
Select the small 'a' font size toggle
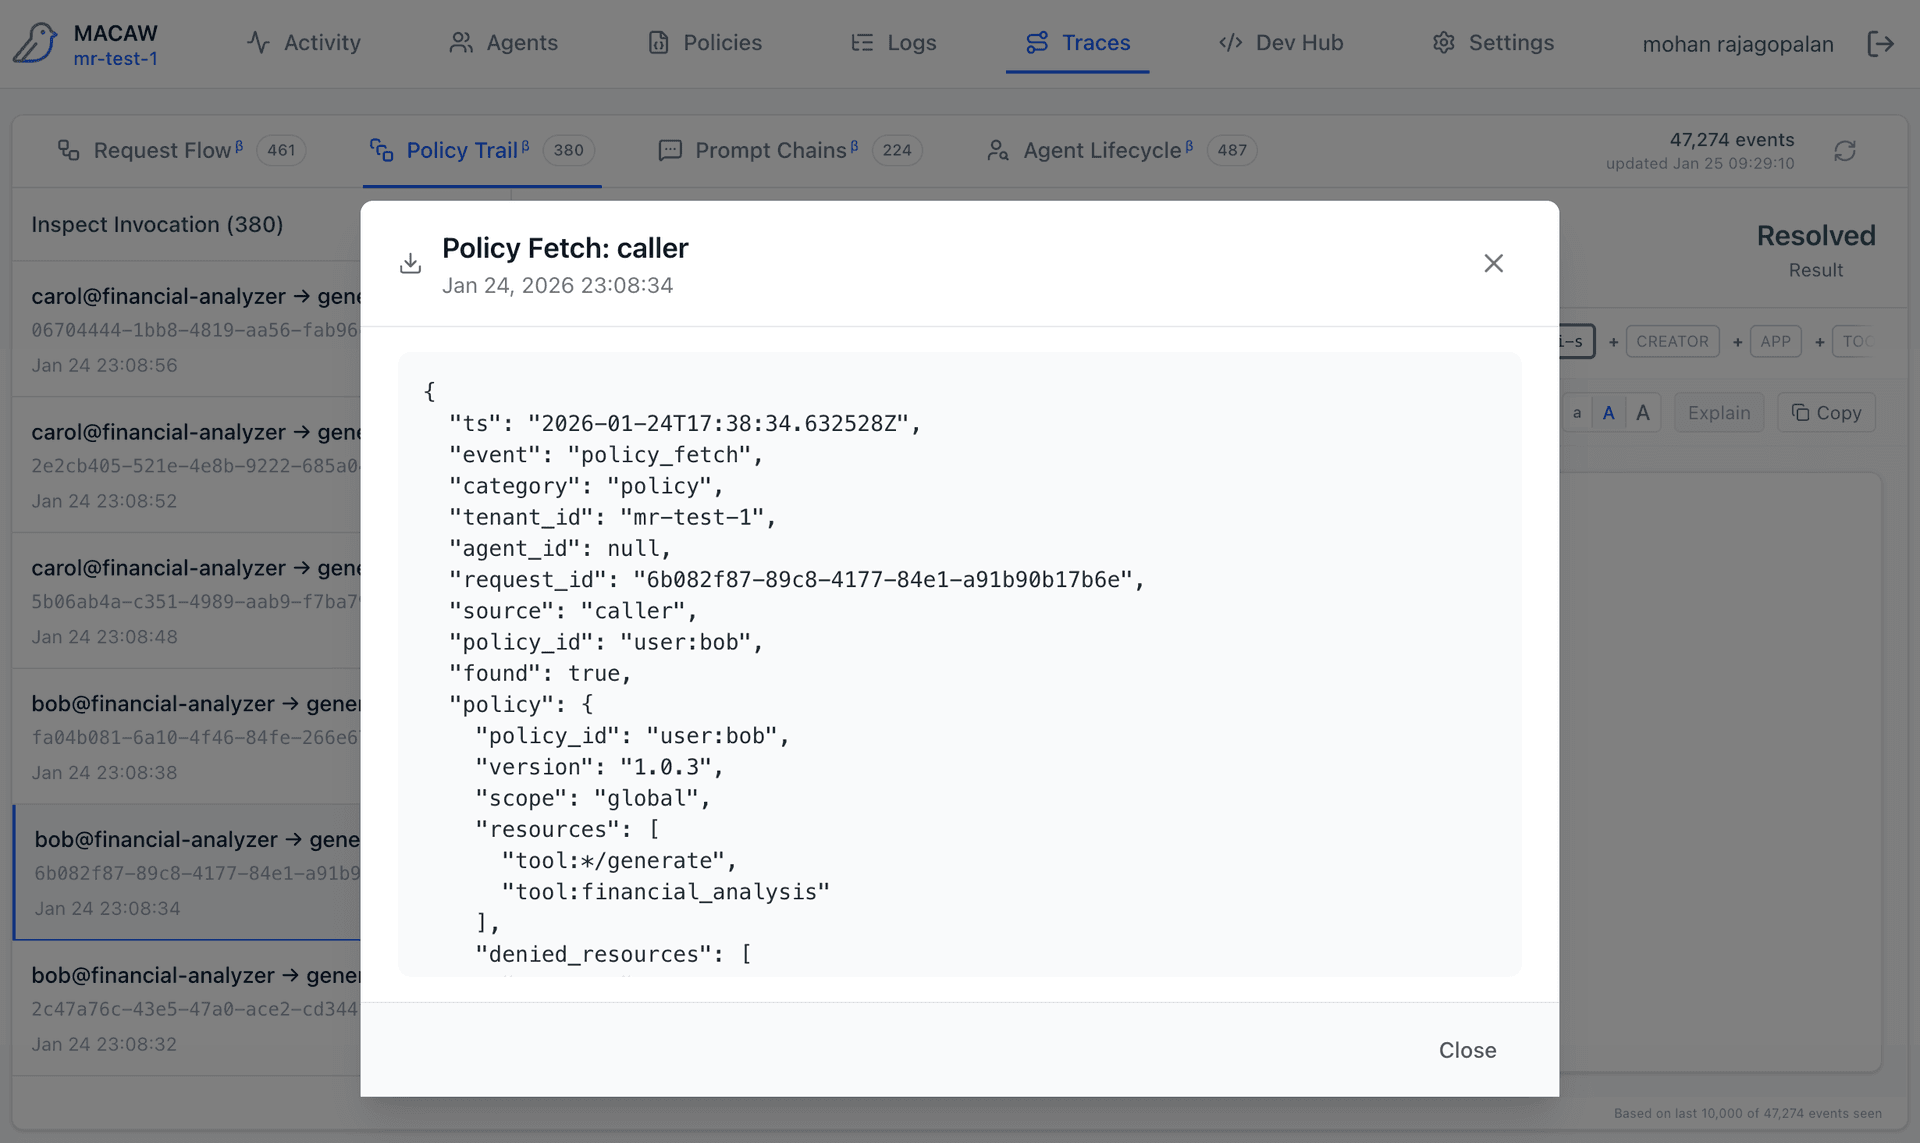click(x=1577, y=412)
